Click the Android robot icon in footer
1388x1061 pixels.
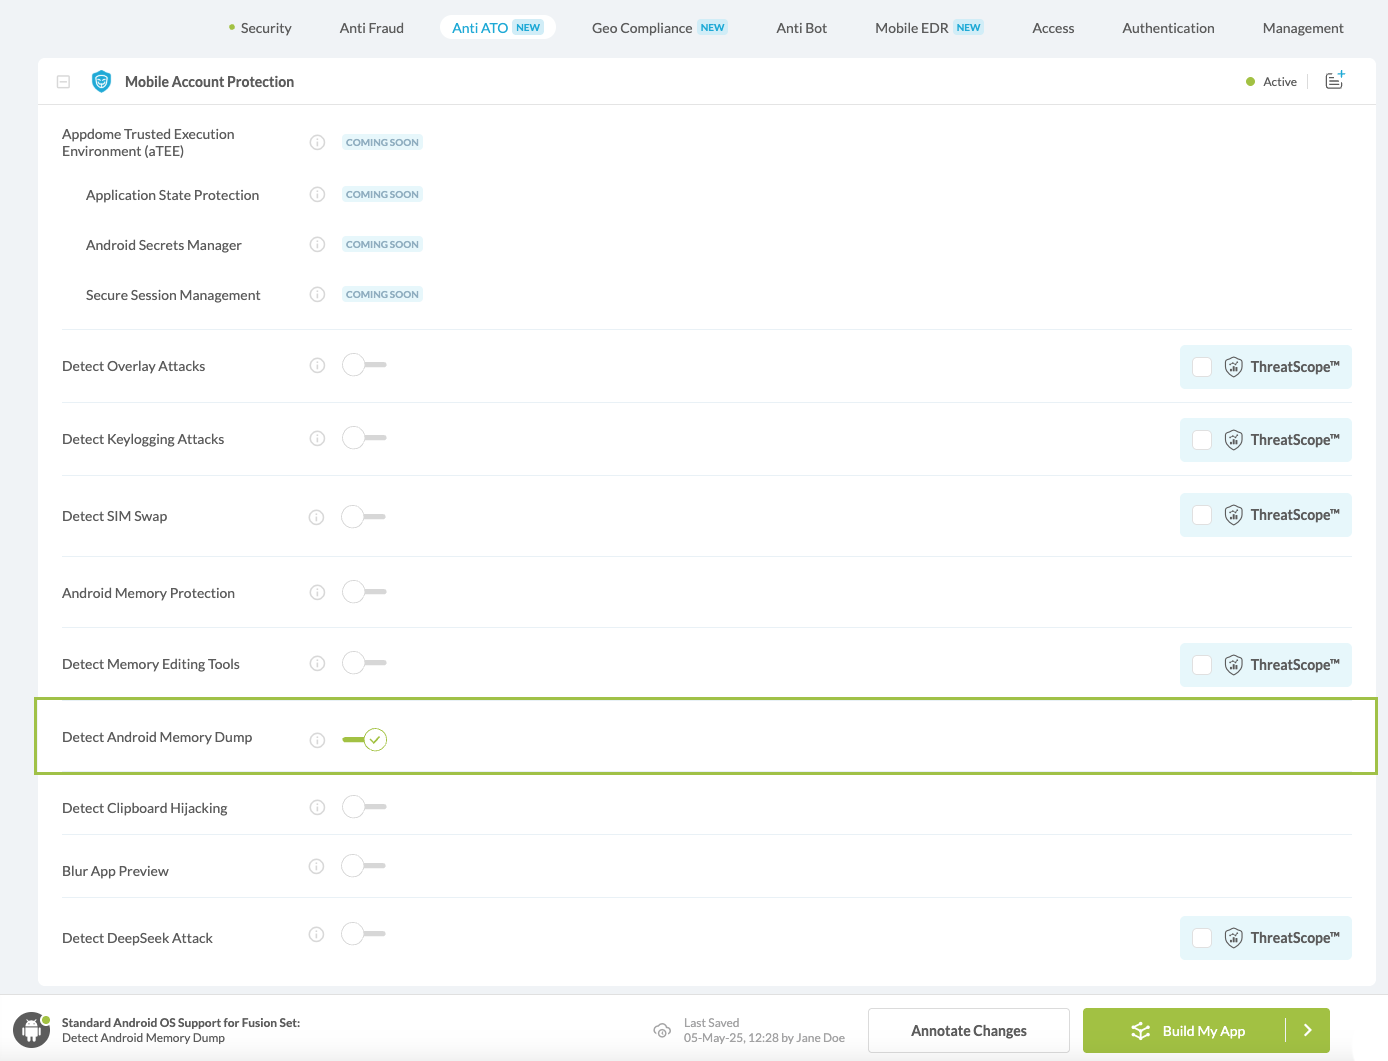point(31,1030)
